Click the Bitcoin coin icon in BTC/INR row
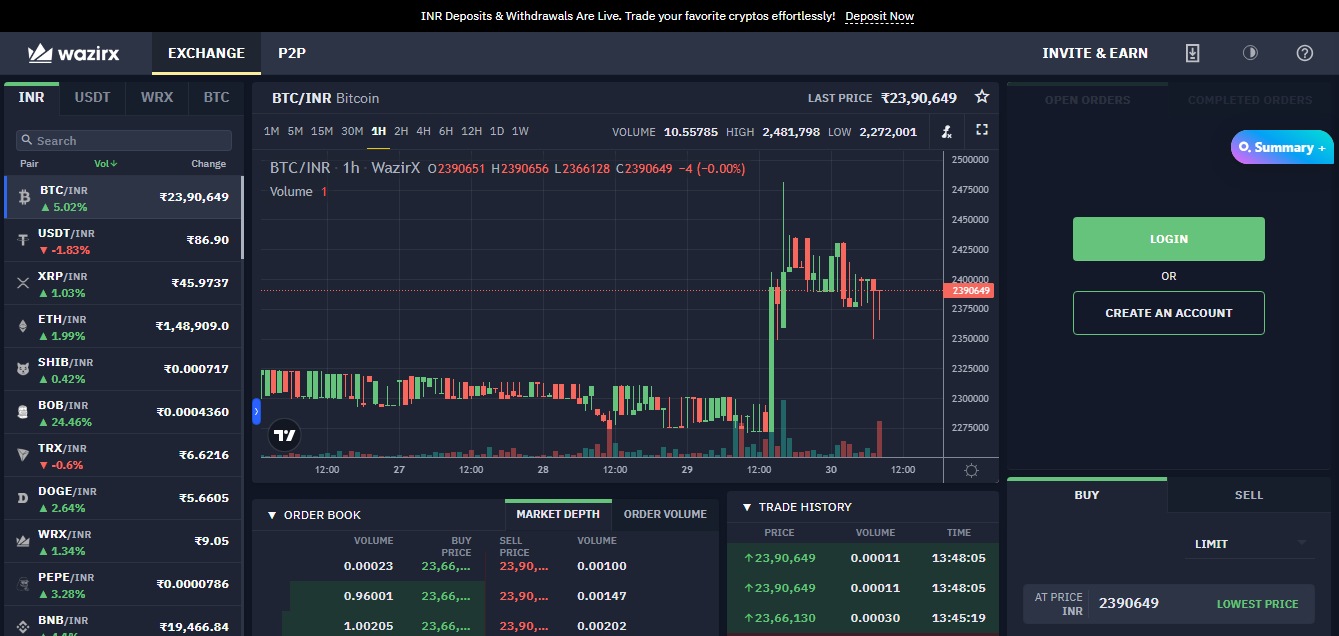This screenshot has height=636, width=1339. coord(24,197)
